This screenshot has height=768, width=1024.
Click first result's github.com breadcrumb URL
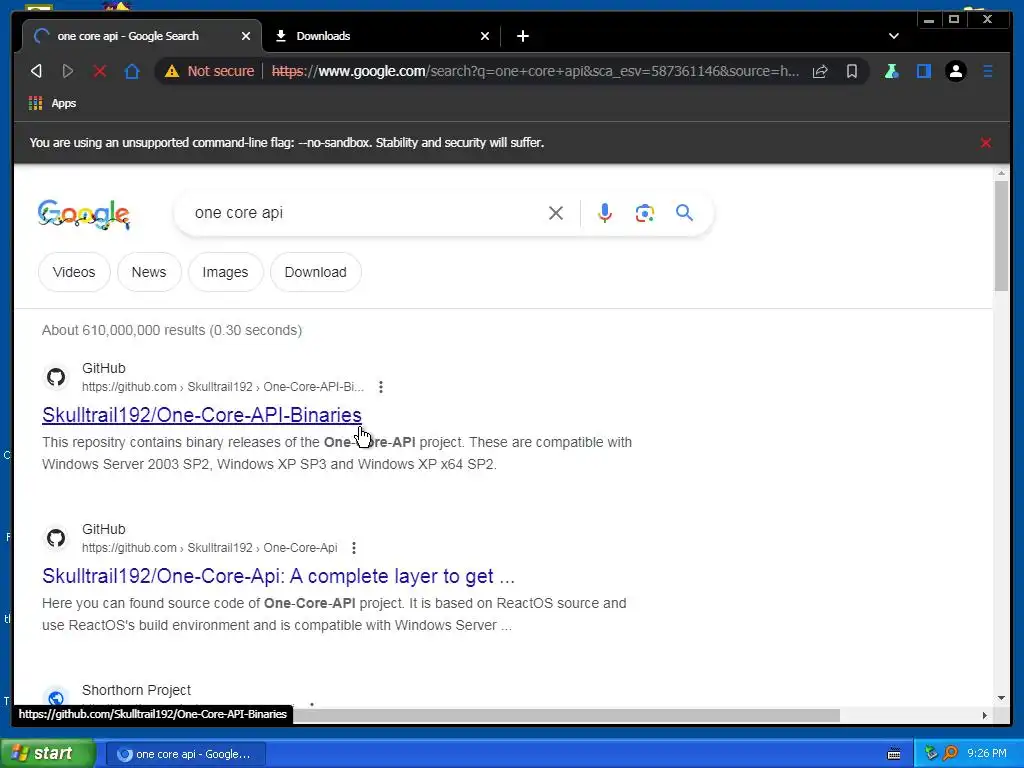(223, 387)
